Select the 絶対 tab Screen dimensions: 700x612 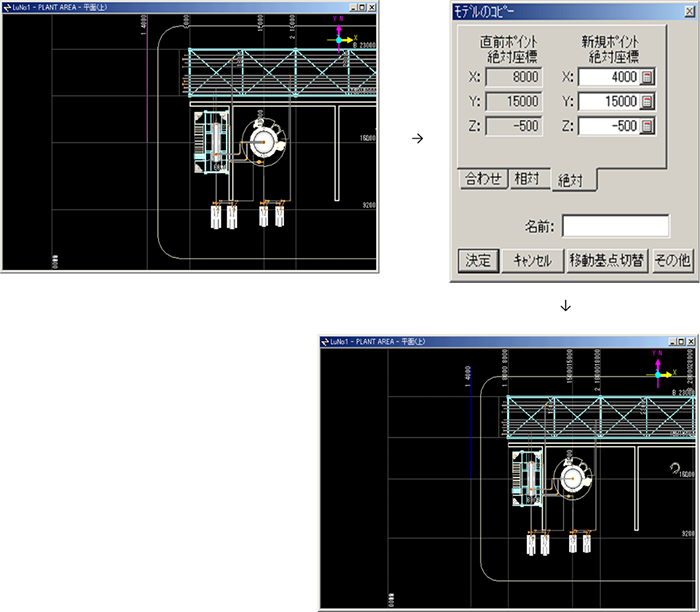pos(572,180)
